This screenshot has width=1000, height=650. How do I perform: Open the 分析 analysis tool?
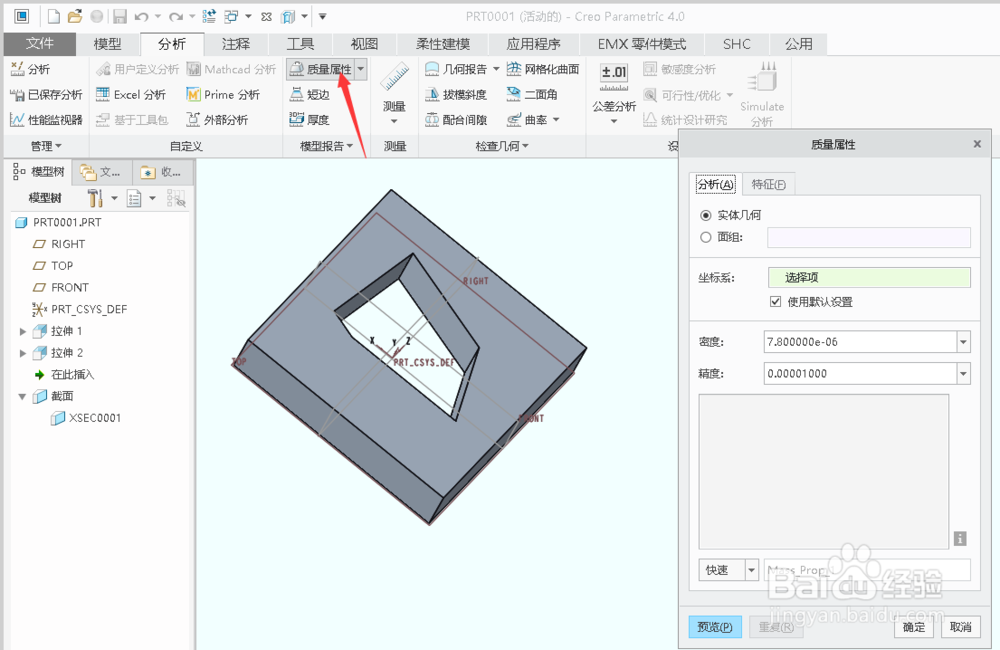point(30,69)
